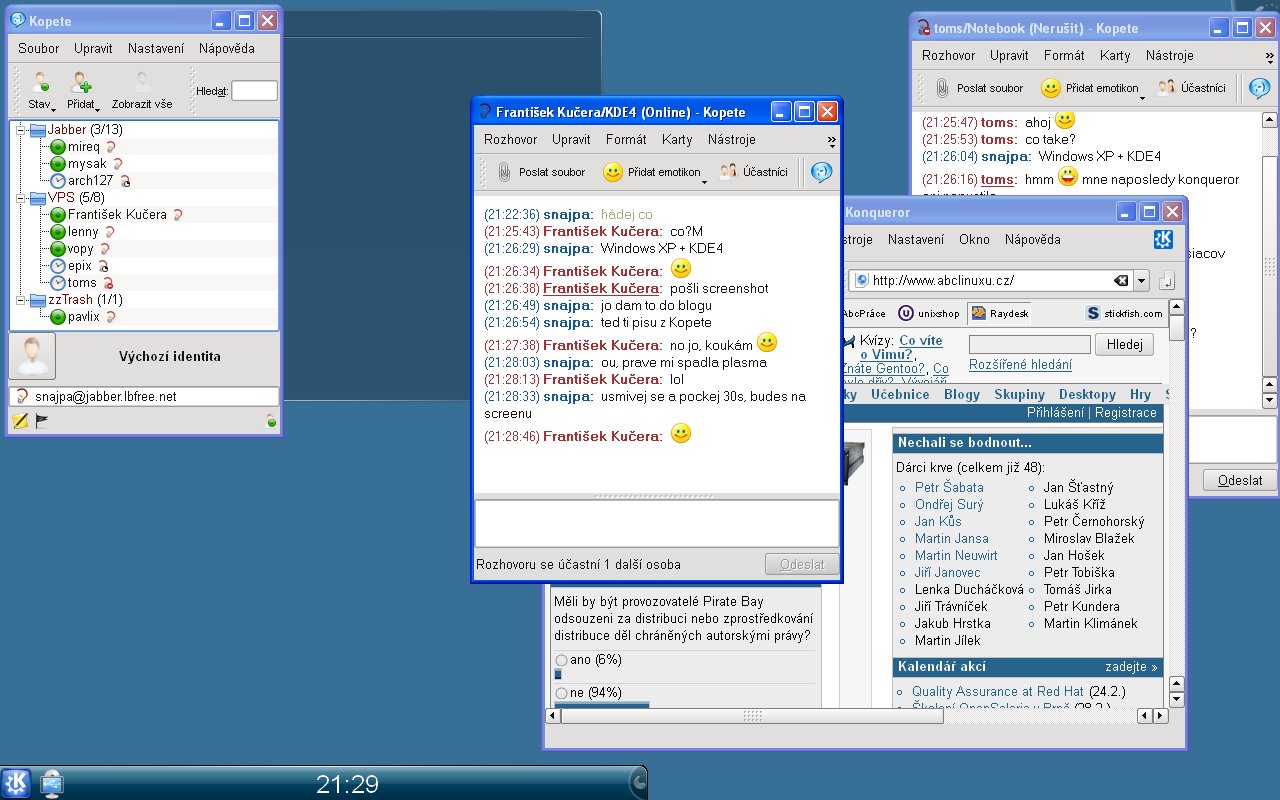
Task: Open the Stav status button in Kopete
Action: (x=41, y=90)
